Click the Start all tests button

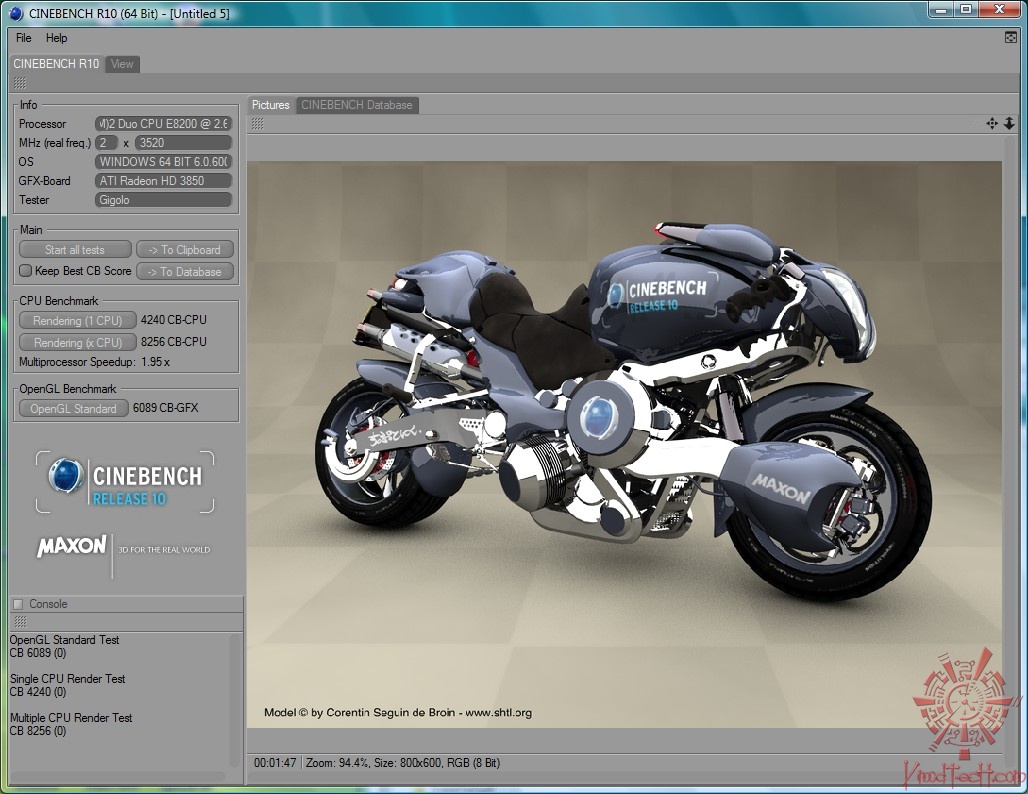pos(75,250)
